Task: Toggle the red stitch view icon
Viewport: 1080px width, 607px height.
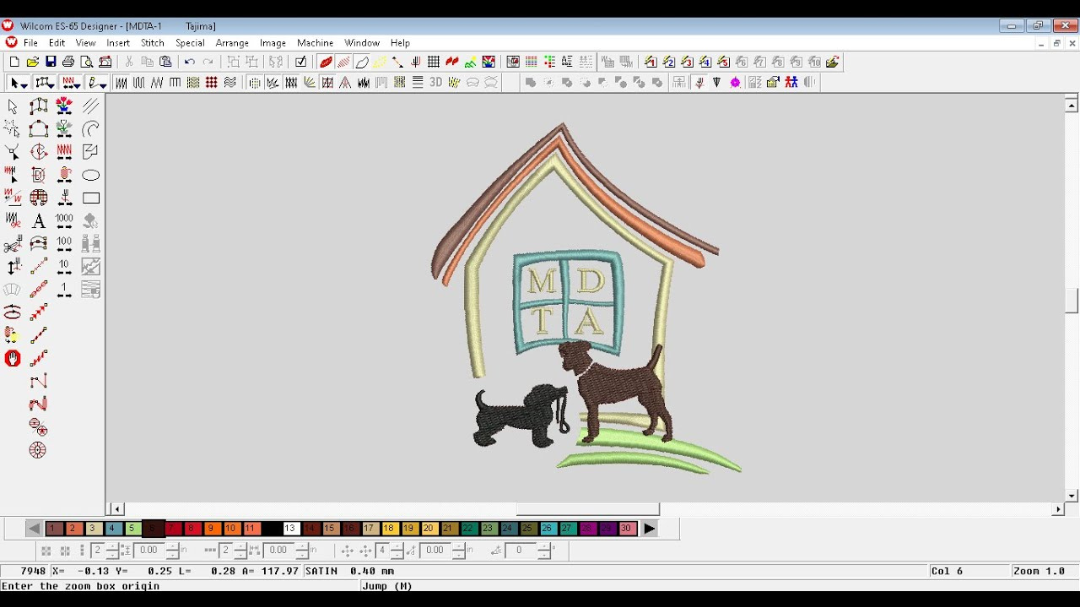Action: tap(325, 62)
